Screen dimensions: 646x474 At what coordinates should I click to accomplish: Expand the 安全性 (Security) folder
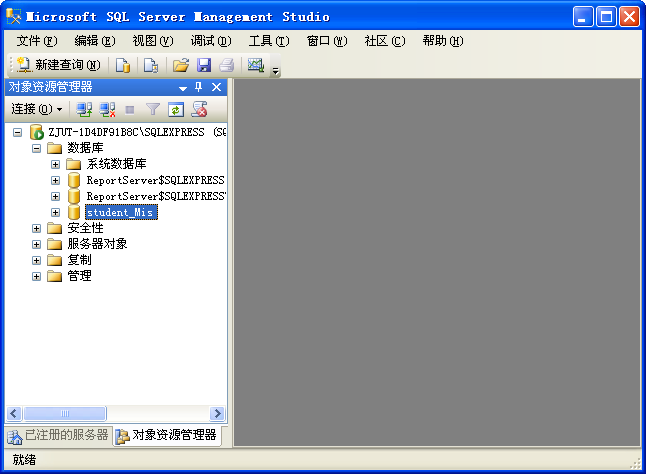[37, 228]
